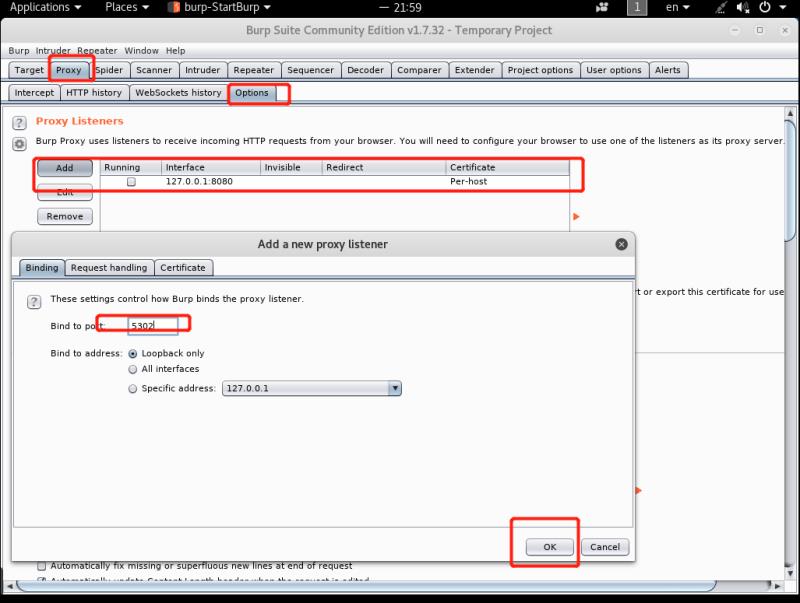Viewport: 800px width, 603px height.
Task: Switch to the Sequencer tab
Action: [310, 70]
